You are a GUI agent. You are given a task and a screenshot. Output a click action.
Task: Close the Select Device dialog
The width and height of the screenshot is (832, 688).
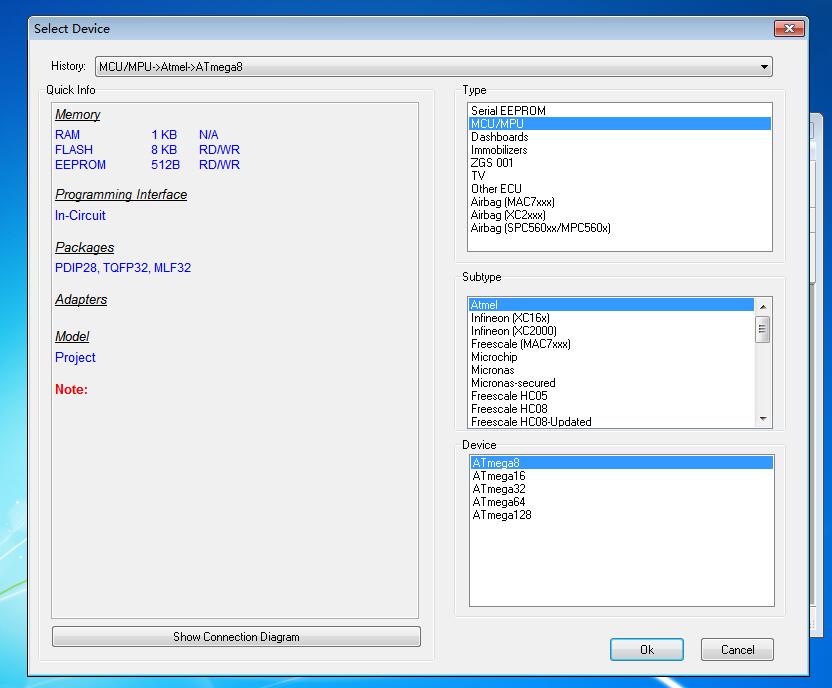[789, 29]
